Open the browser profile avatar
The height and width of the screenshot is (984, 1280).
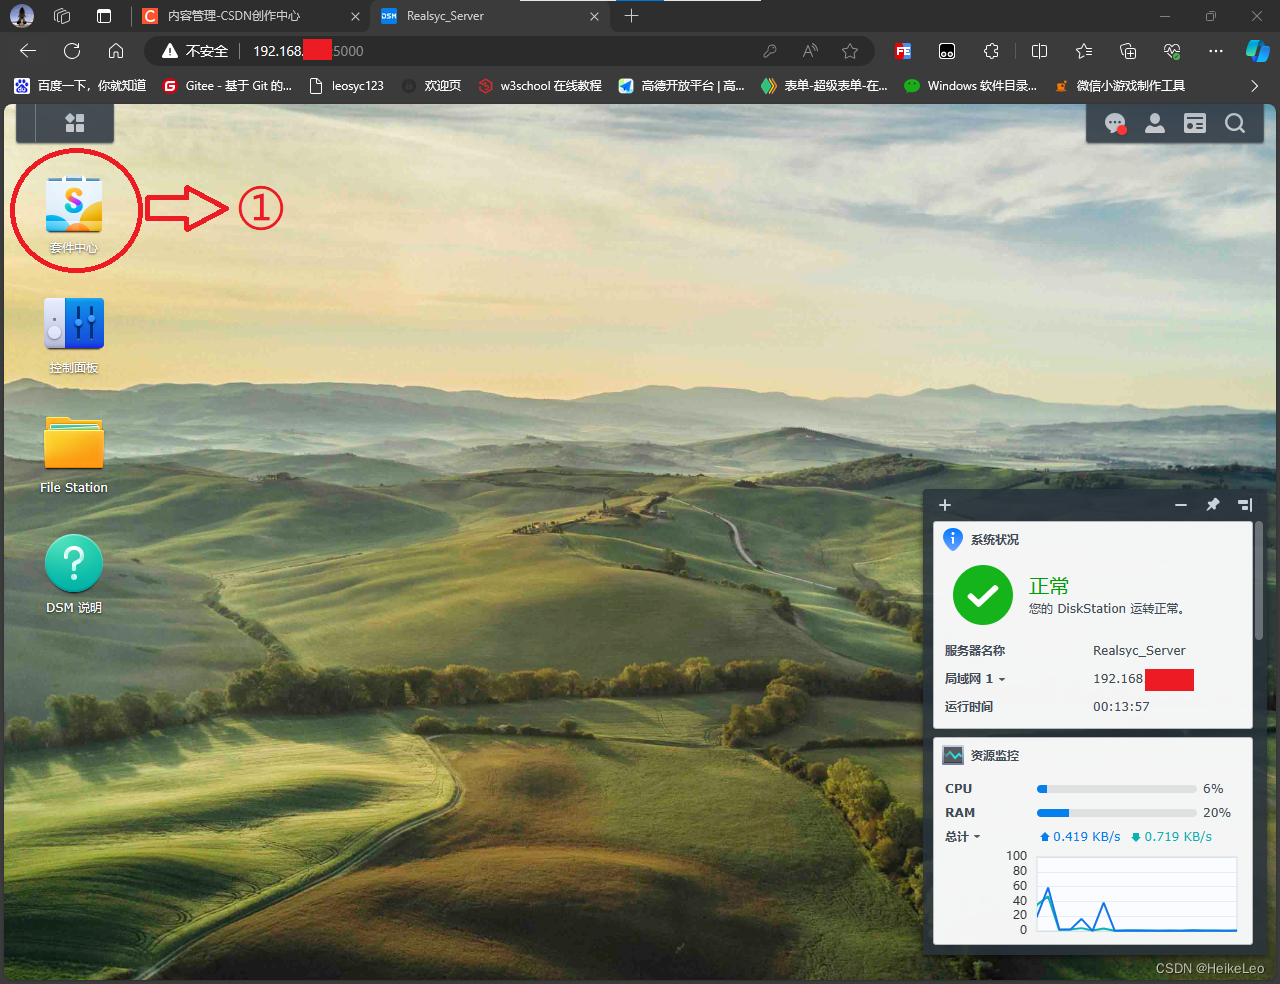pos(21,16)
